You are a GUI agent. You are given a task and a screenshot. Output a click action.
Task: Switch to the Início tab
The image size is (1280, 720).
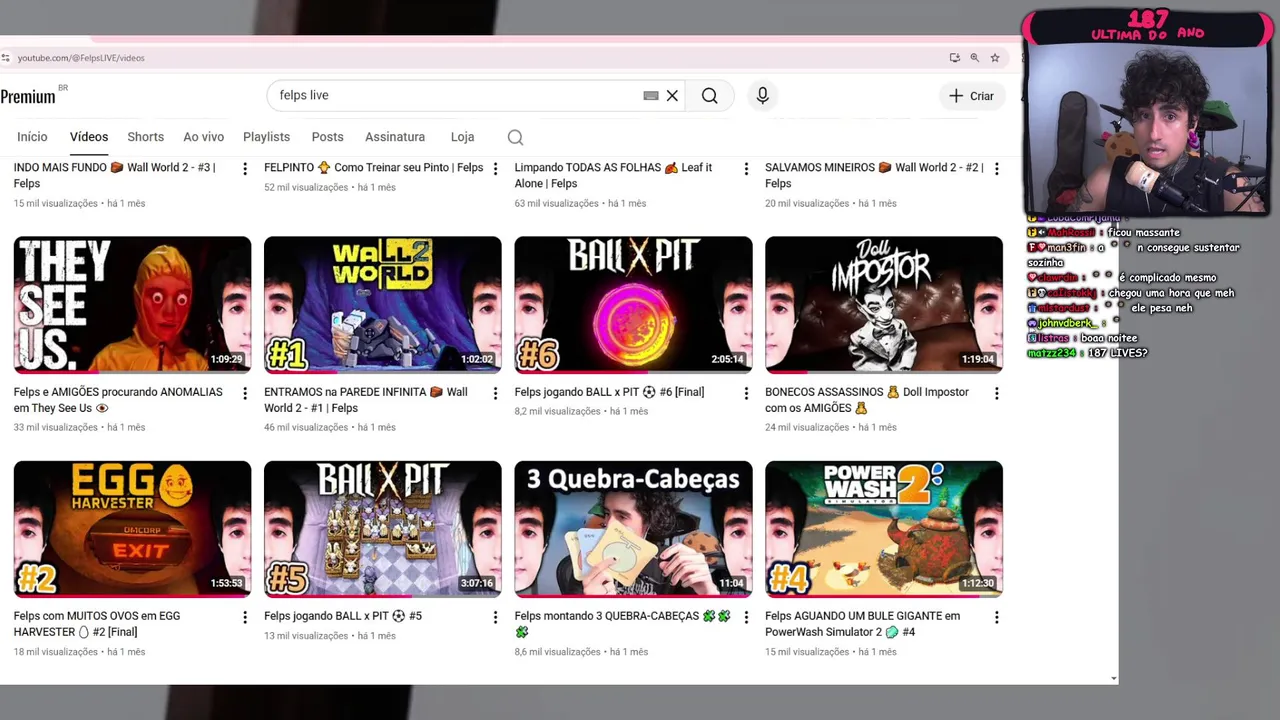[x=32, y=137]
